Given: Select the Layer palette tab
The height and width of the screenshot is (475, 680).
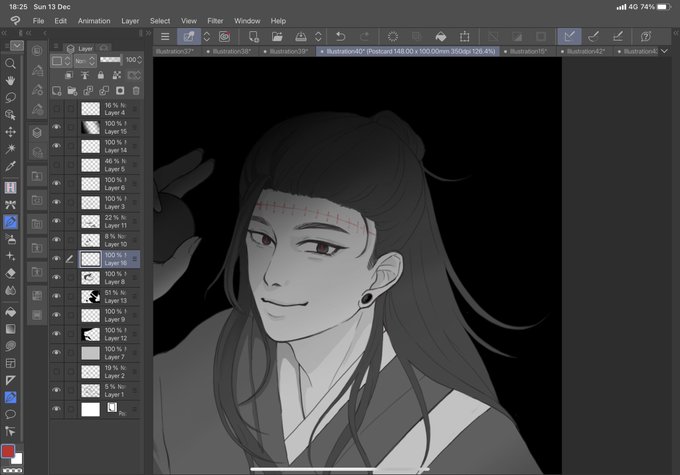Looking at the screenshot, I should point(81,49).
